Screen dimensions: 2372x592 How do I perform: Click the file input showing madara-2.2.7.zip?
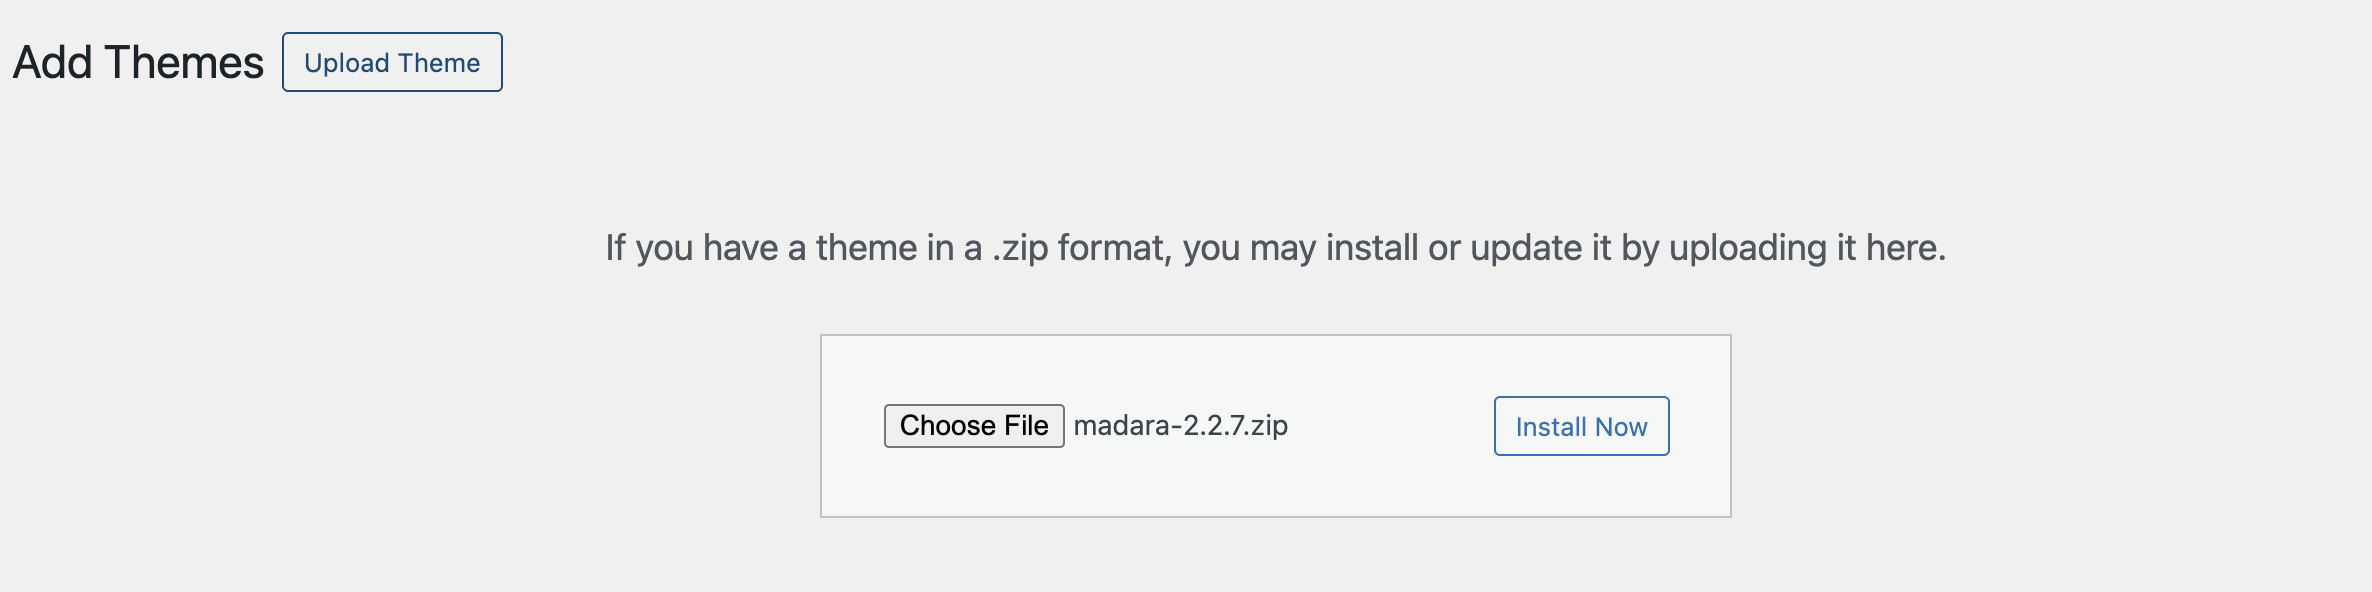point(1085,426)
